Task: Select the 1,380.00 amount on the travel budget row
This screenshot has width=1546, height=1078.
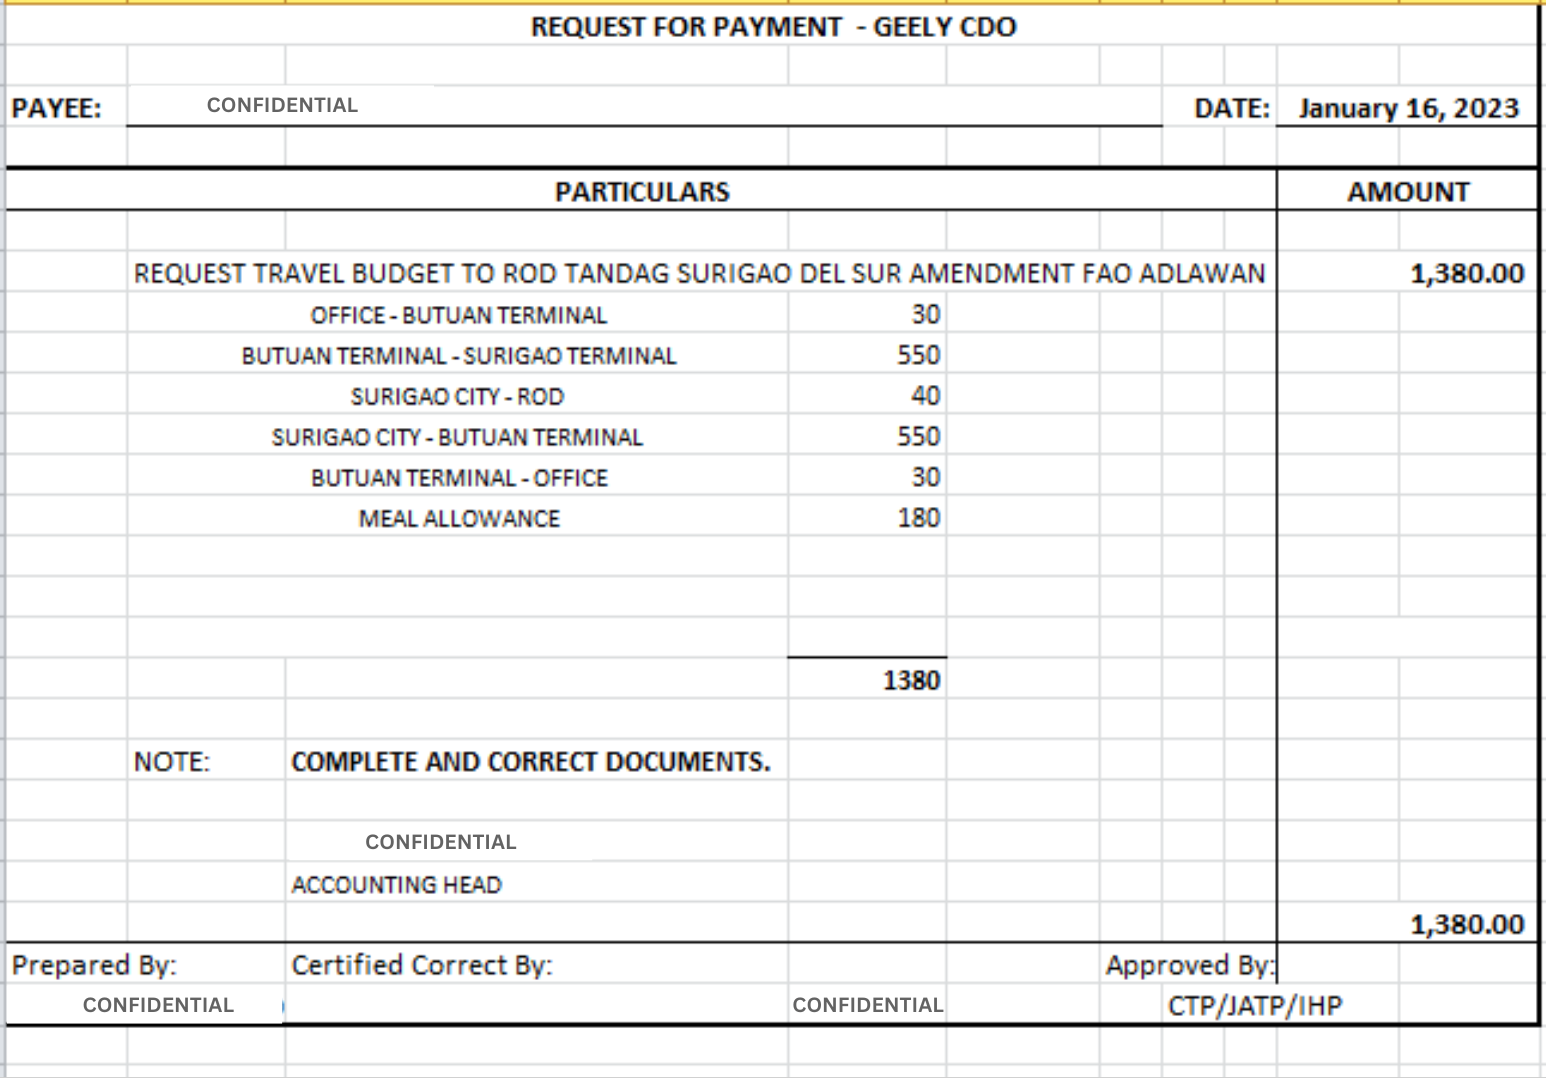Action: coord(1467,273)
